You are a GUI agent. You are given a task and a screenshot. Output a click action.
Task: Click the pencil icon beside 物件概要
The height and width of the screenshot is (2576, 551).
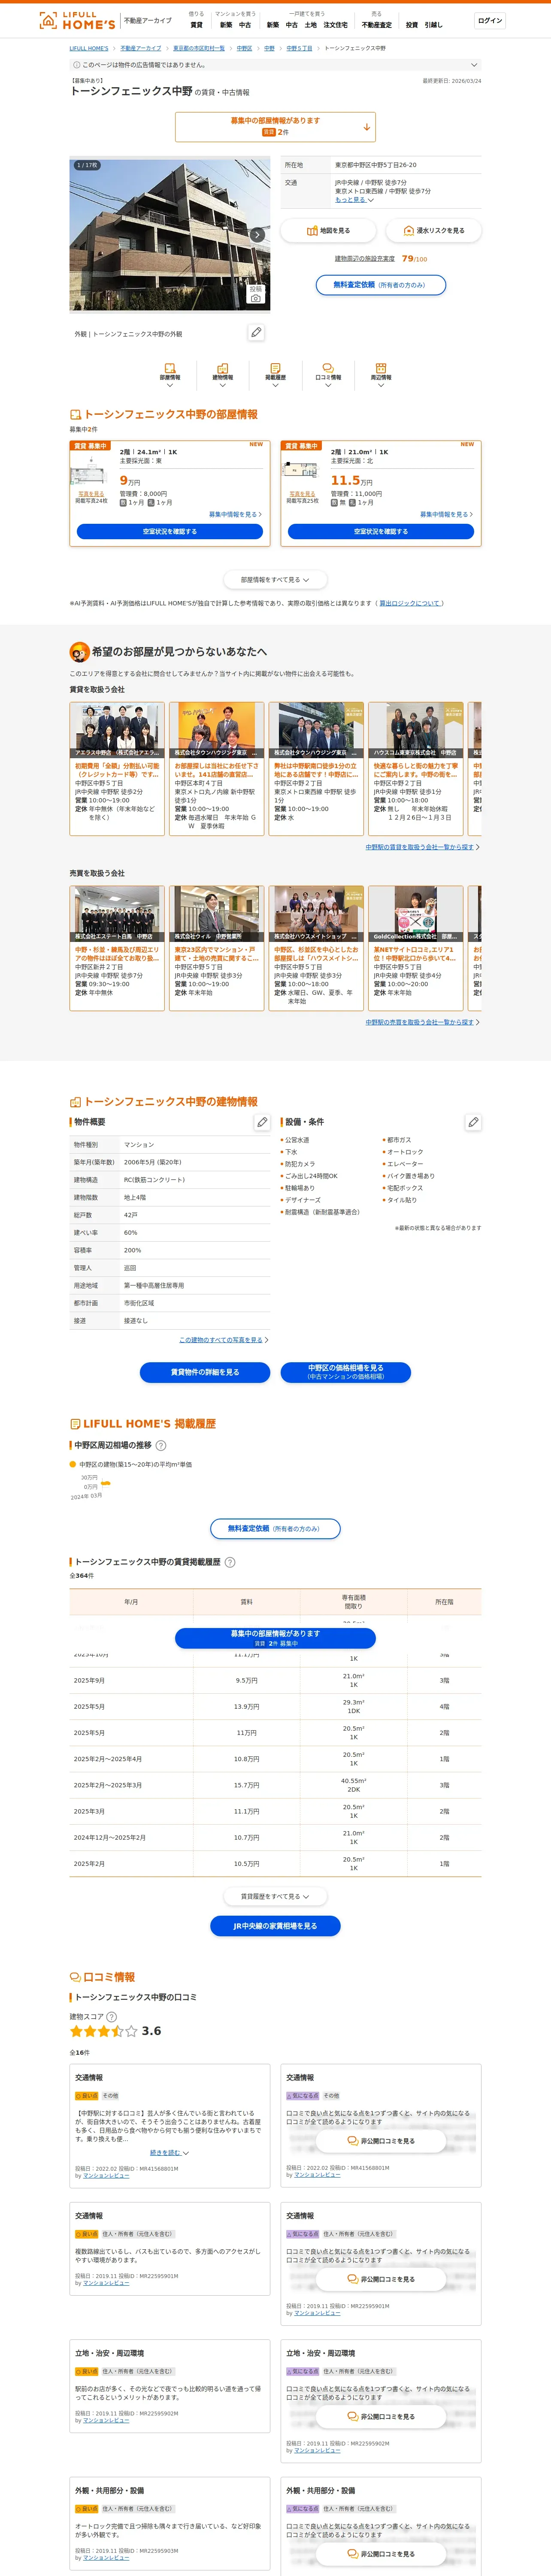tap(262, 1122)
